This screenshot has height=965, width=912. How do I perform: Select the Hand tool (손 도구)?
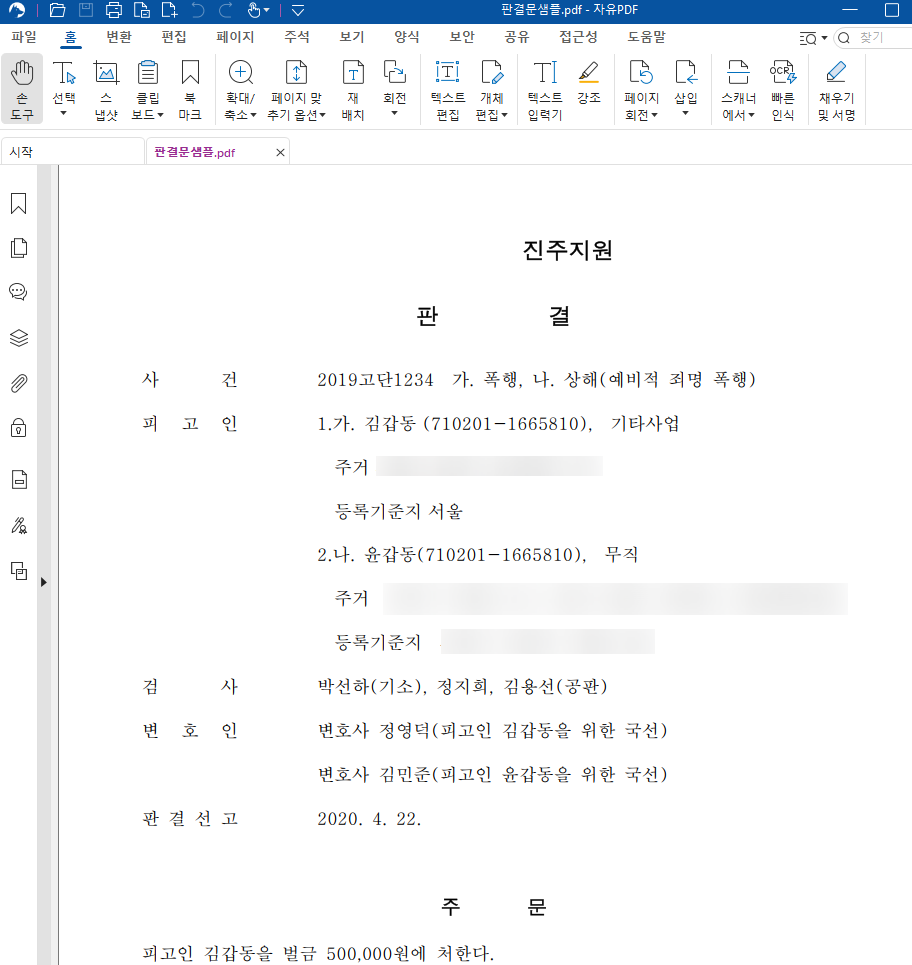22,89
